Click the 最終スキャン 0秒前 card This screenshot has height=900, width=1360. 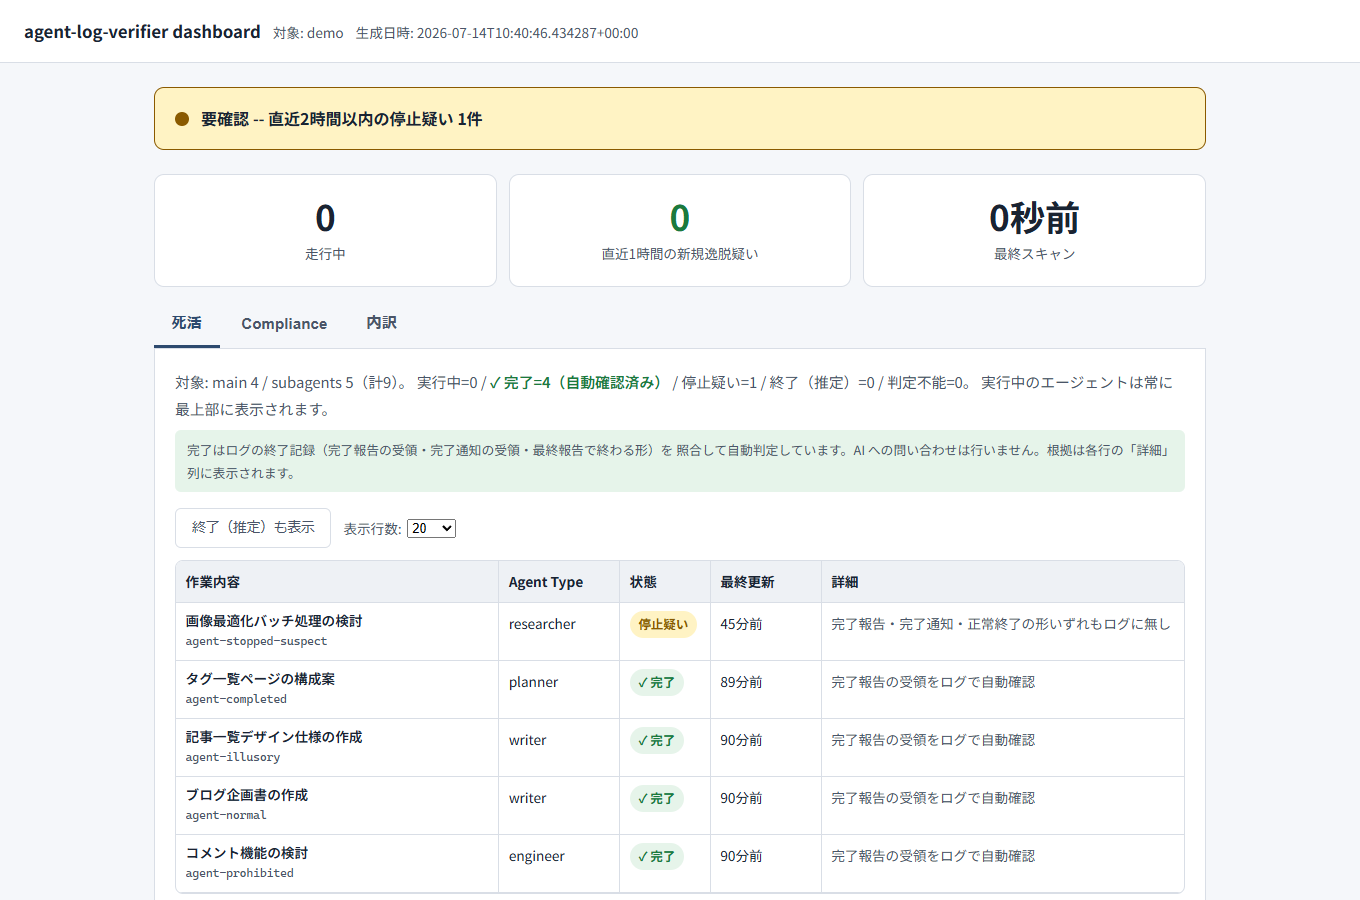point(1034,231)
